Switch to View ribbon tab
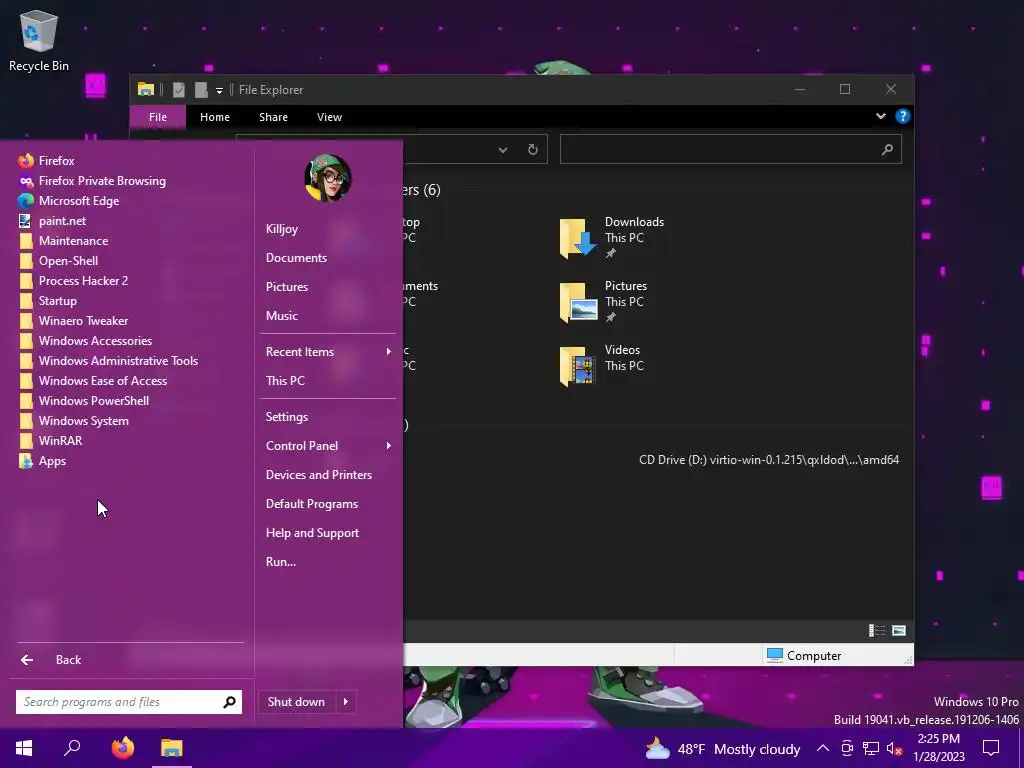This screenshot has width=1024, height=768. pos(329,117)
